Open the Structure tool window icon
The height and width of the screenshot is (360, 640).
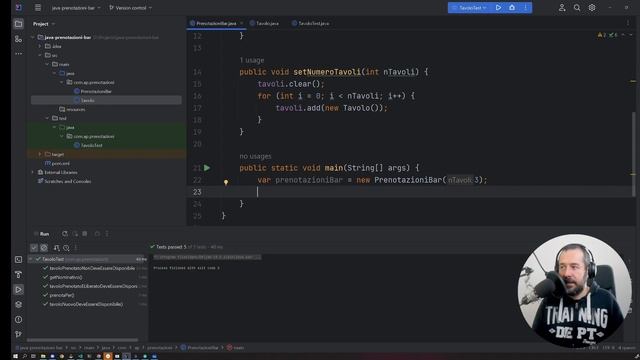point(18,39)
